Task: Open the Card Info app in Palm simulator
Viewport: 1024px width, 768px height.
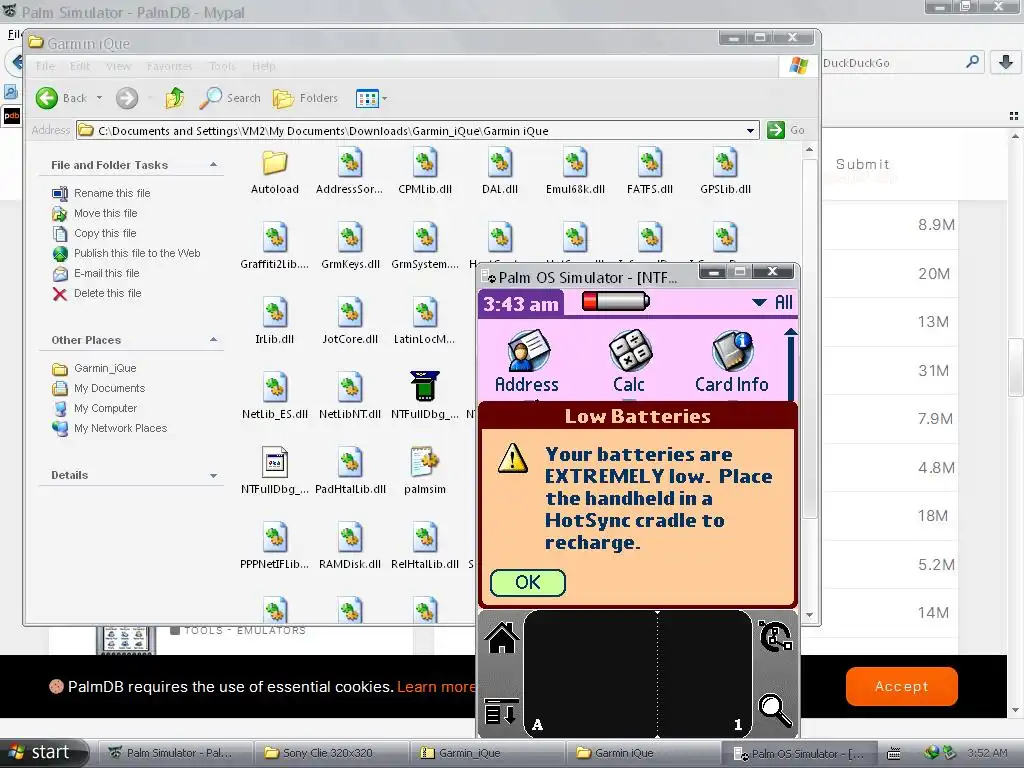Action: (731, 362)
